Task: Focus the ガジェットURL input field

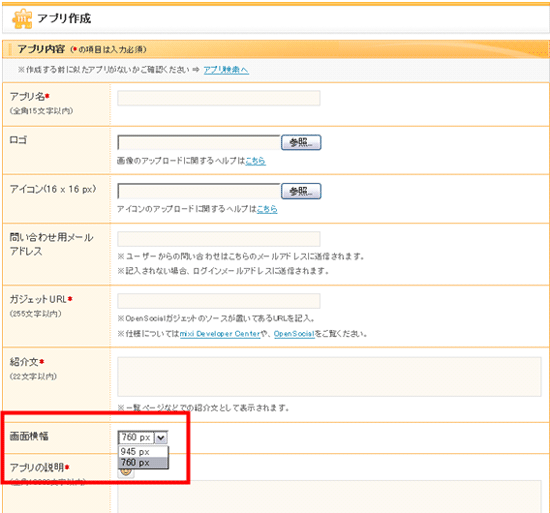Action: click(x=219, y=301)
